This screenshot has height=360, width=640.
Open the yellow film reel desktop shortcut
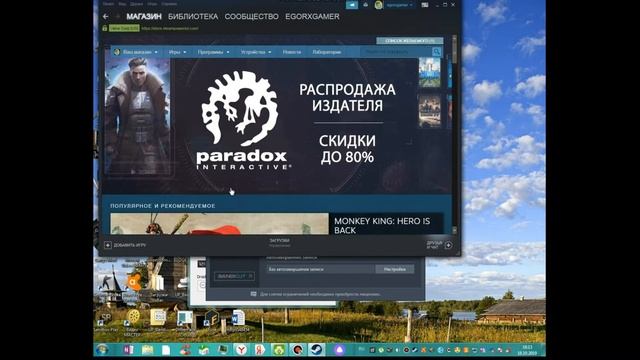coord(133,317)
